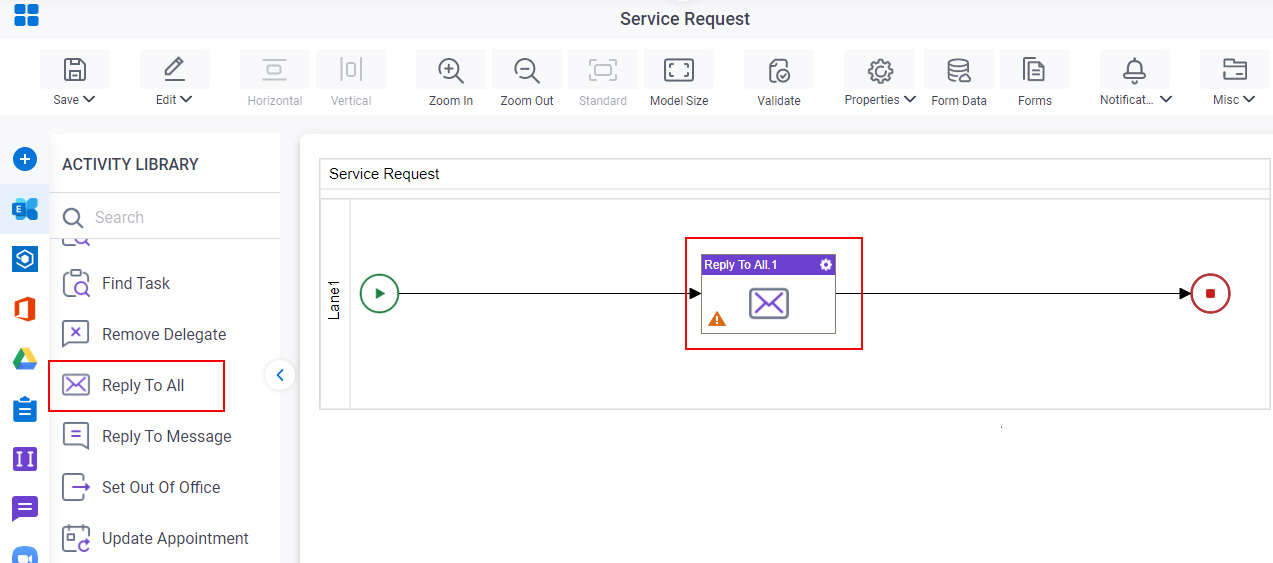This screenshot has height=563, width=1273.
Task: Select the purple chat sidebar icon
Action: (25, 509)
